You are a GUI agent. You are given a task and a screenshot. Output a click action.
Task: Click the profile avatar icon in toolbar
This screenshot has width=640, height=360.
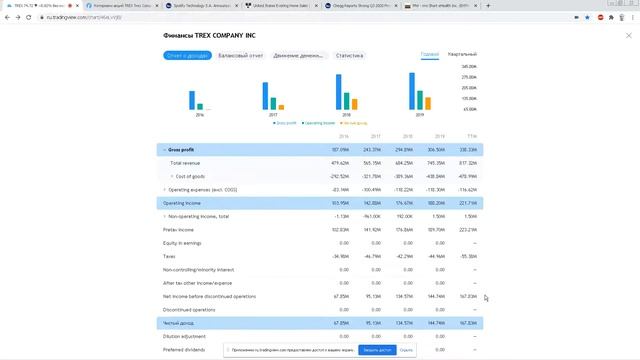point(622,18)
